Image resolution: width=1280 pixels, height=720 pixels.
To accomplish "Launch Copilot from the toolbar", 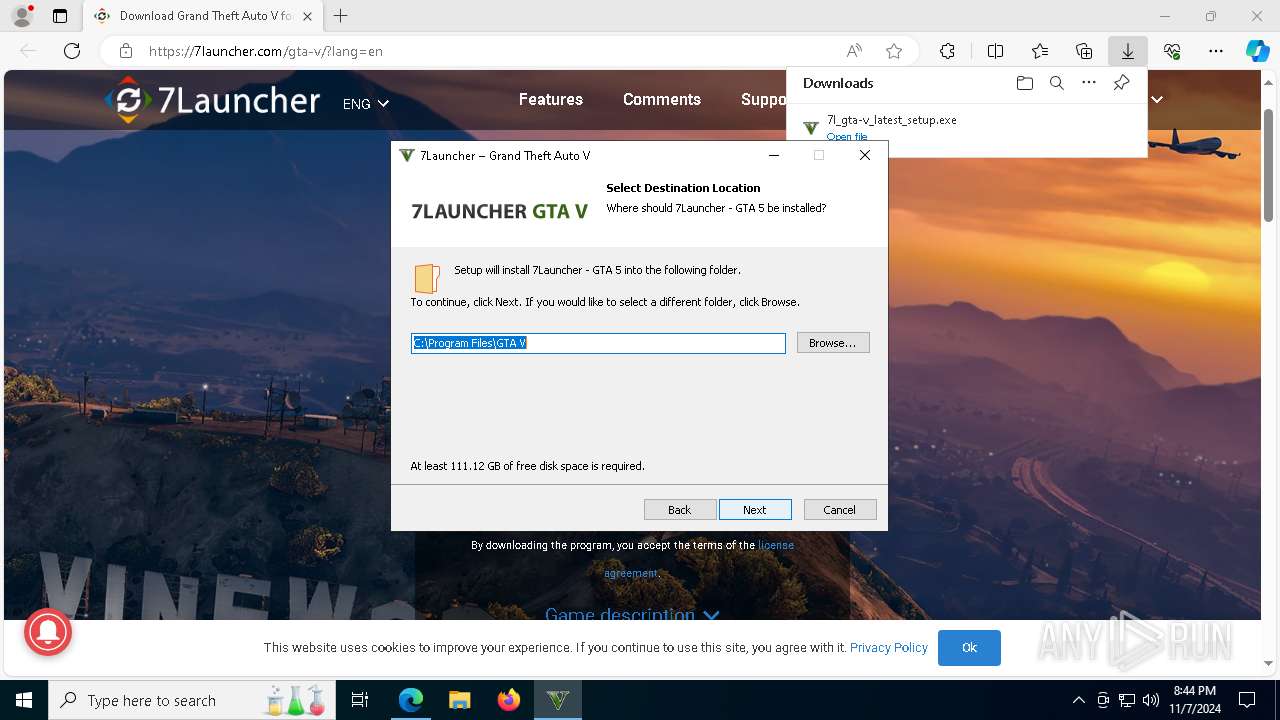I will tap(1257, 51).
